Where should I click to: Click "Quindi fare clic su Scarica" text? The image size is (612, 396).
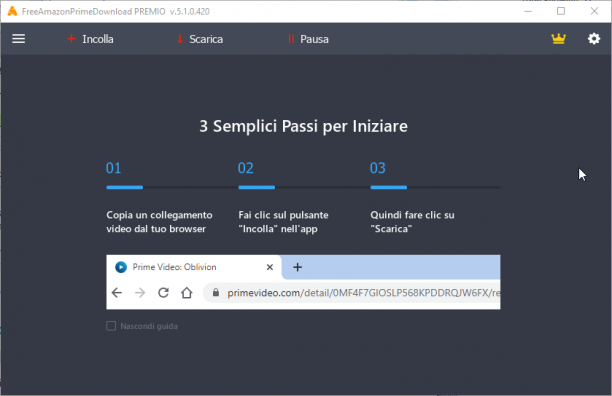click(412, 222)
